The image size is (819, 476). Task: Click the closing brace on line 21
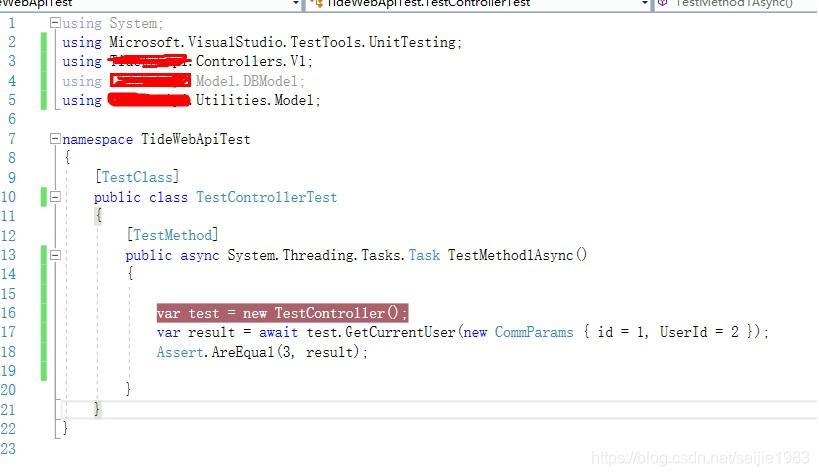[x=97, y=409]
